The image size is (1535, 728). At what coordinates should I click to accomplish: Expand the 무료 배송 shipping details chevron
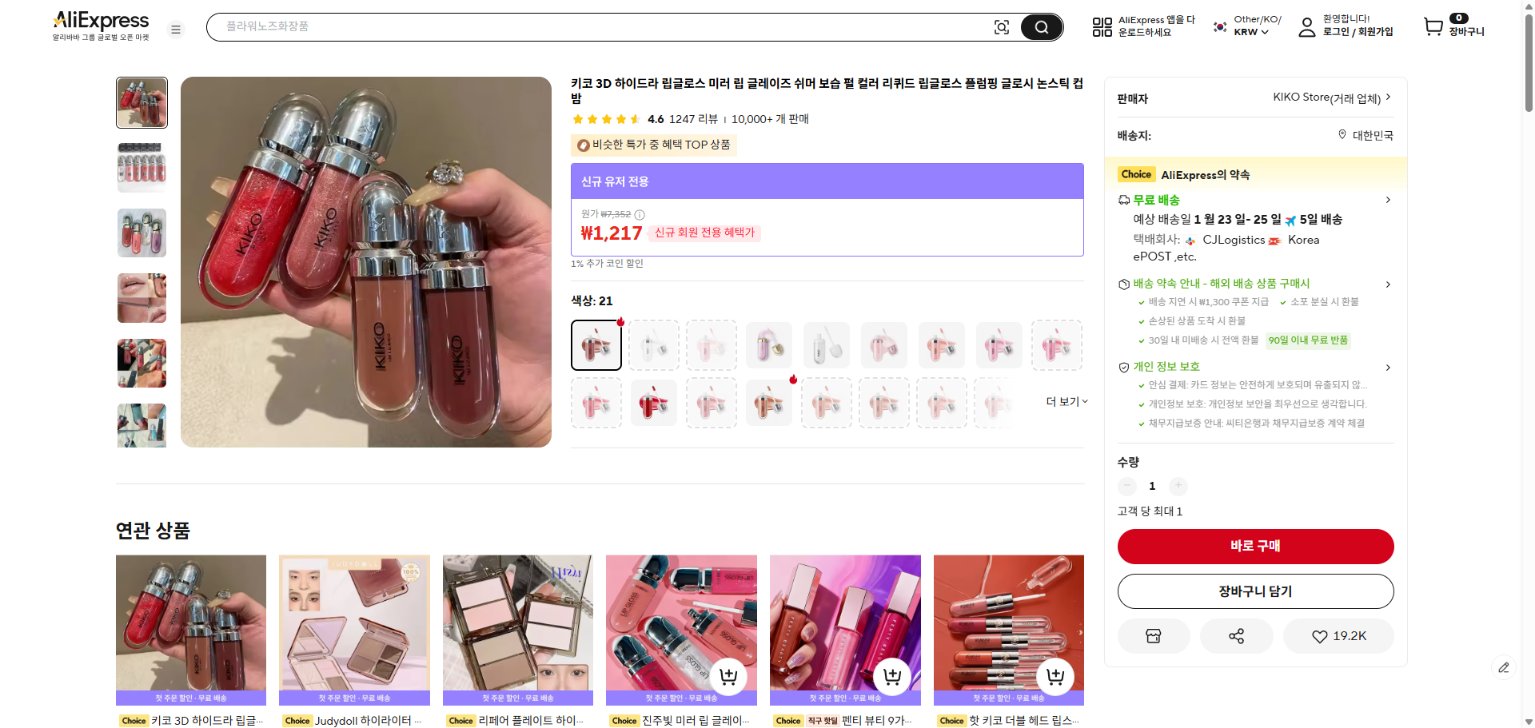(x=1387, y=200)
